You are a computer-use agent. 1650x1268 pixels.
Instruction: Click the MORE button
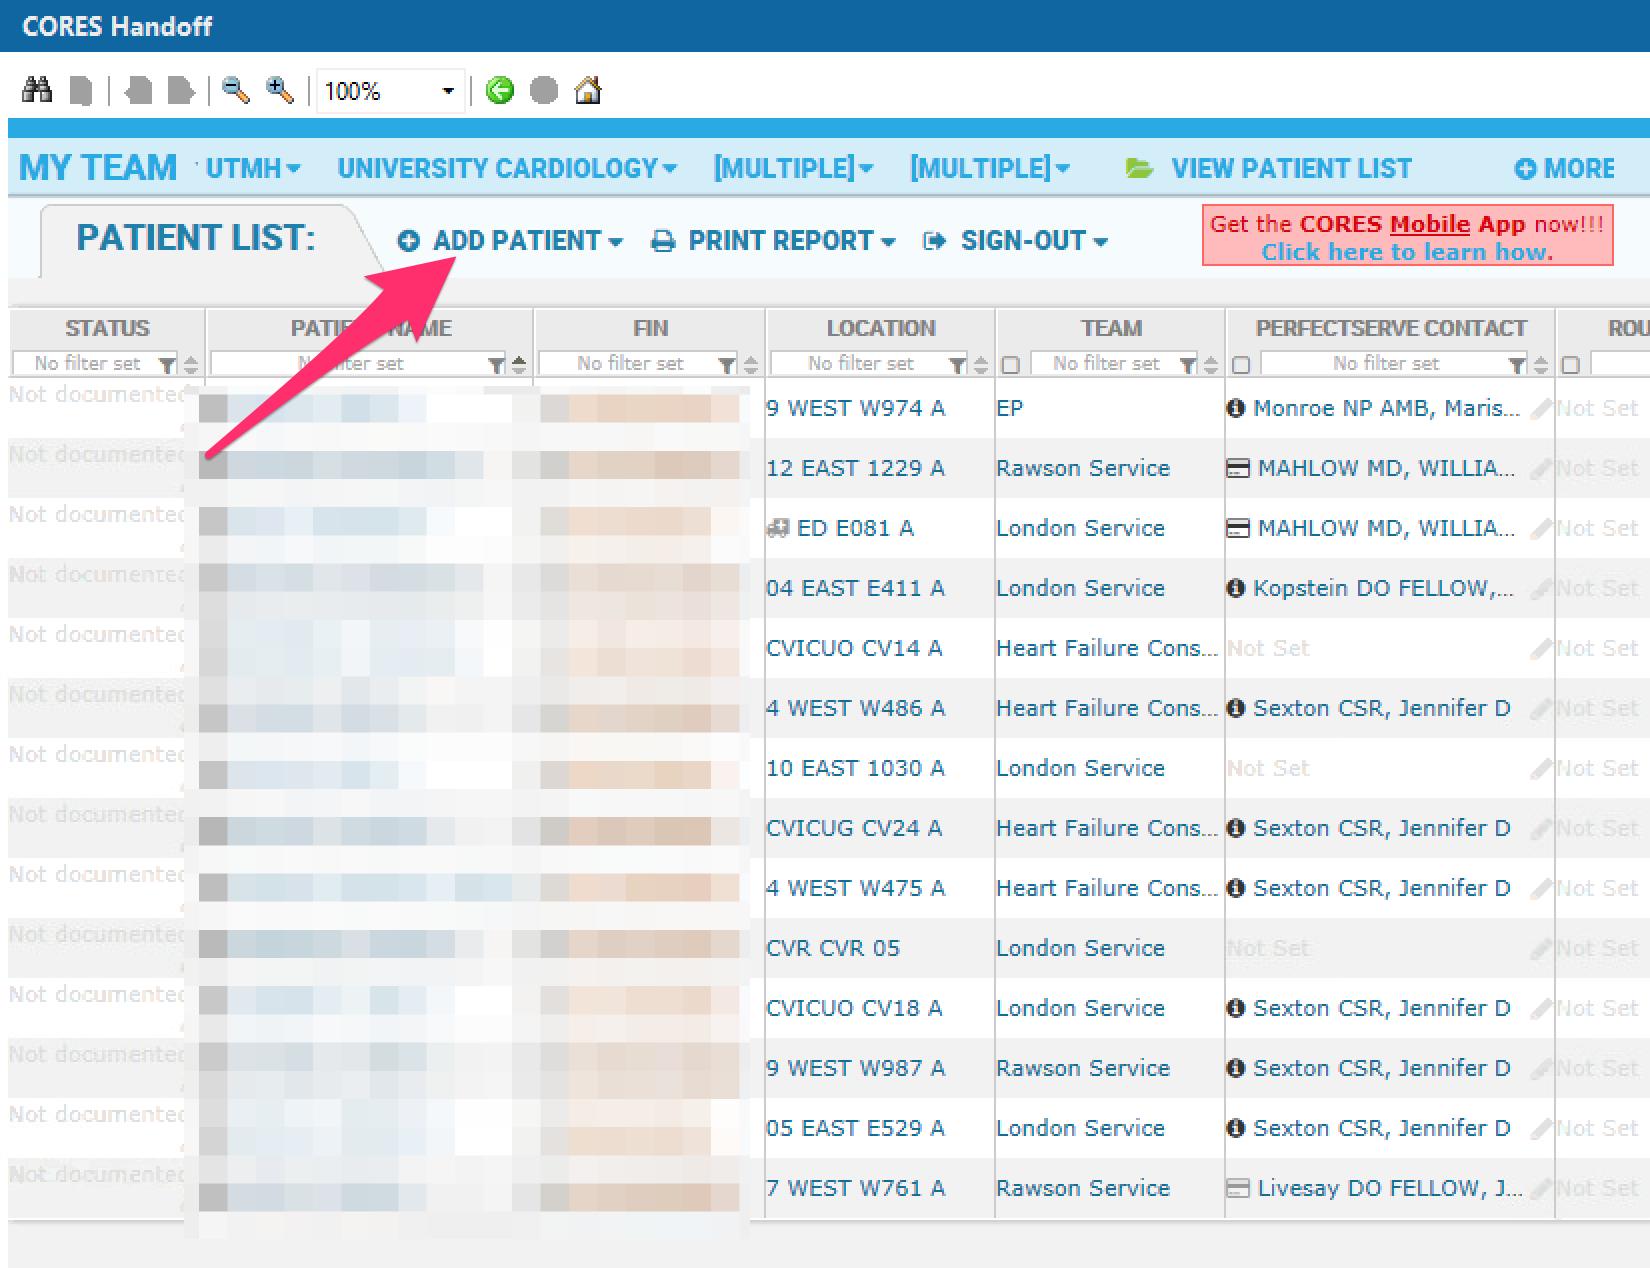pos(1565,168)
